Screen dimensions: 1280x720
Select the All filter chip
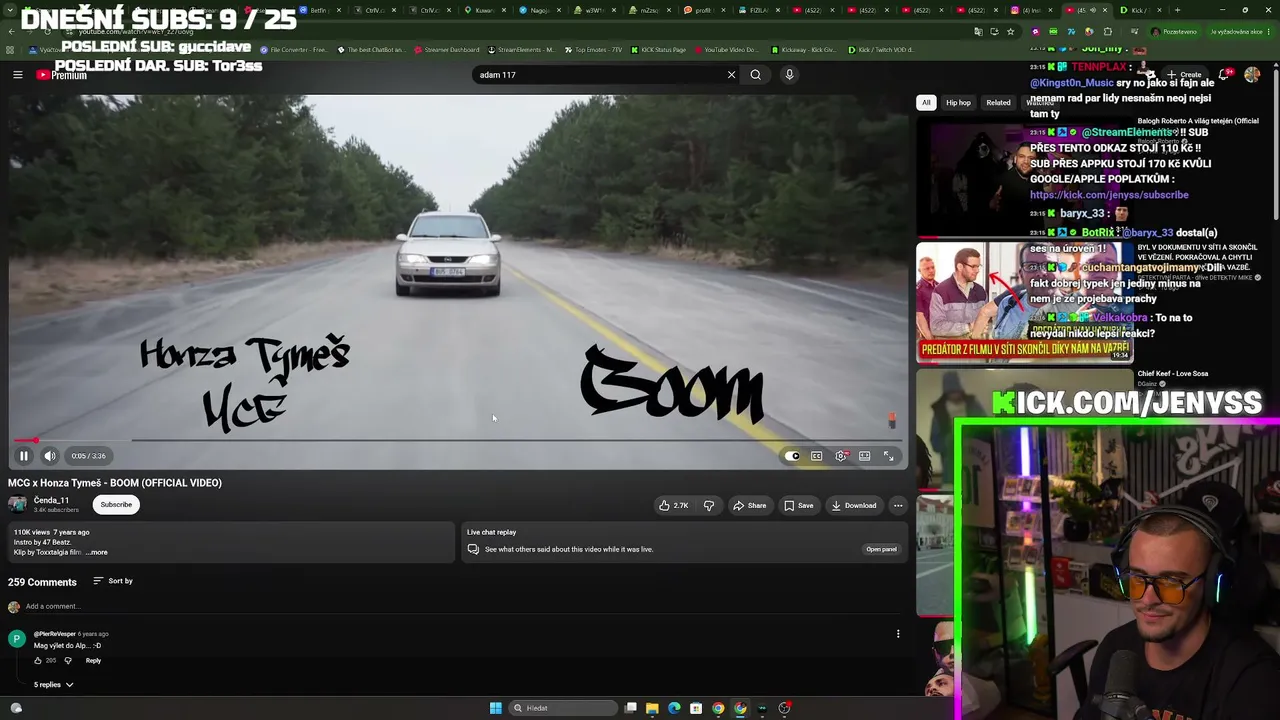pos(926,102)
